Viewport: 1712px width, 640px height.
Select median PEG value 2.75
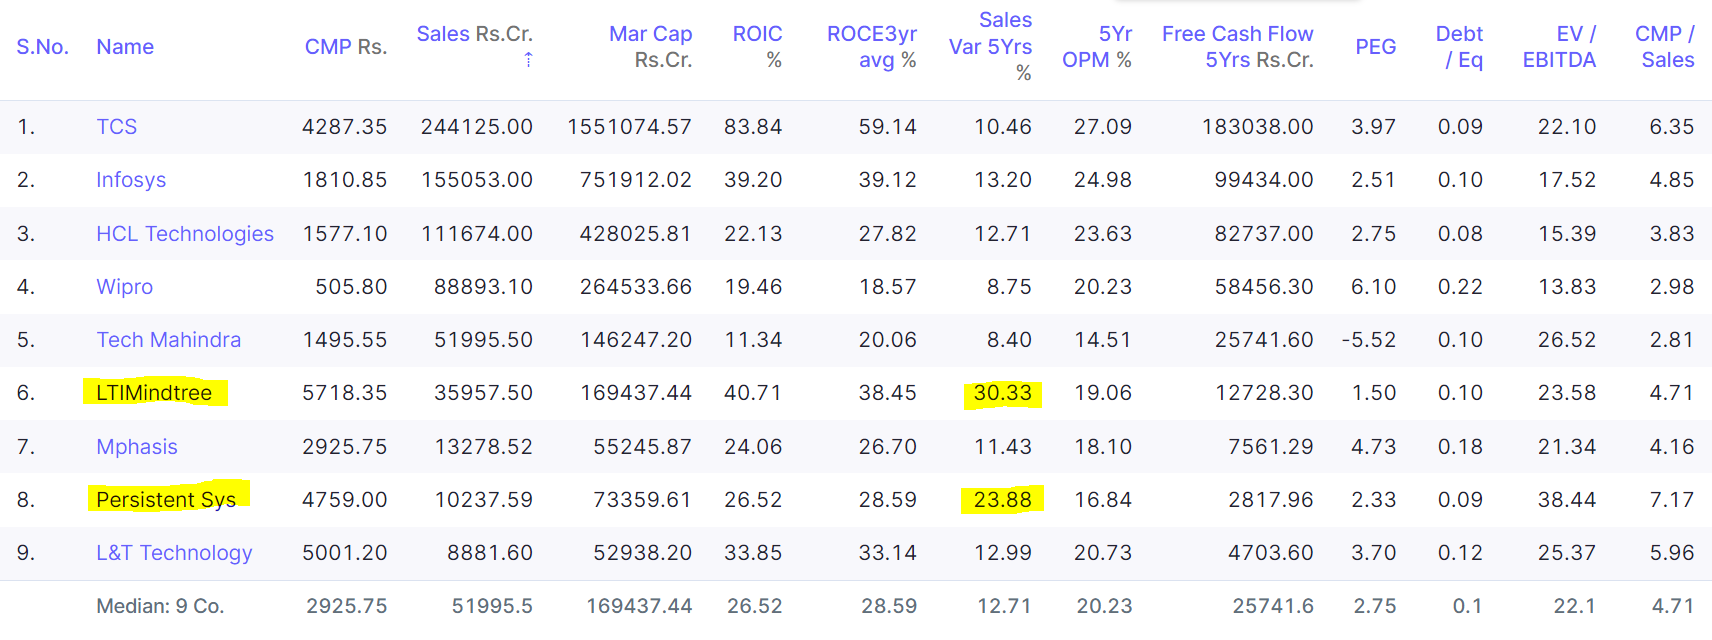tap(1375, 606)
